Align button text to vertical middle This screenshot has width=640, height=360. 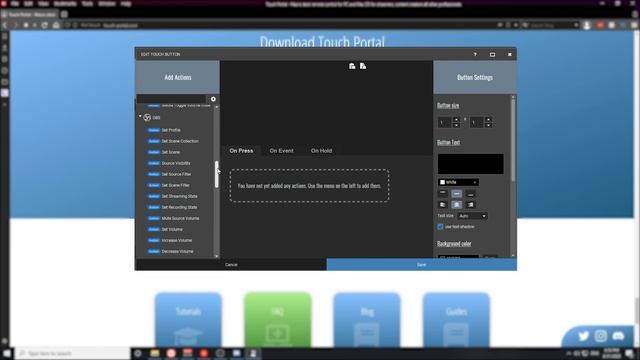point(457,194)
